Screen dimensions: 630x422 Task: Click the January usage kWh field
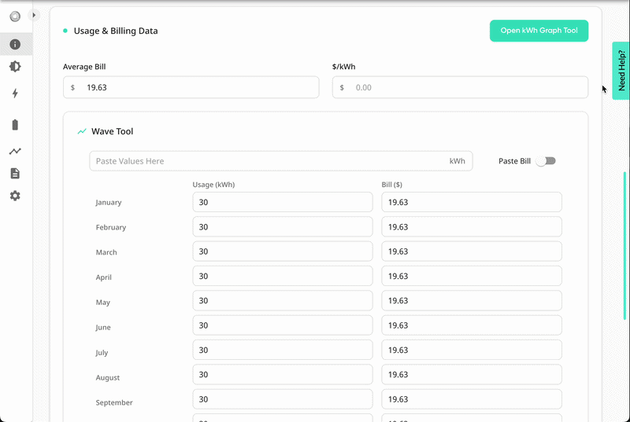[282, 202]
